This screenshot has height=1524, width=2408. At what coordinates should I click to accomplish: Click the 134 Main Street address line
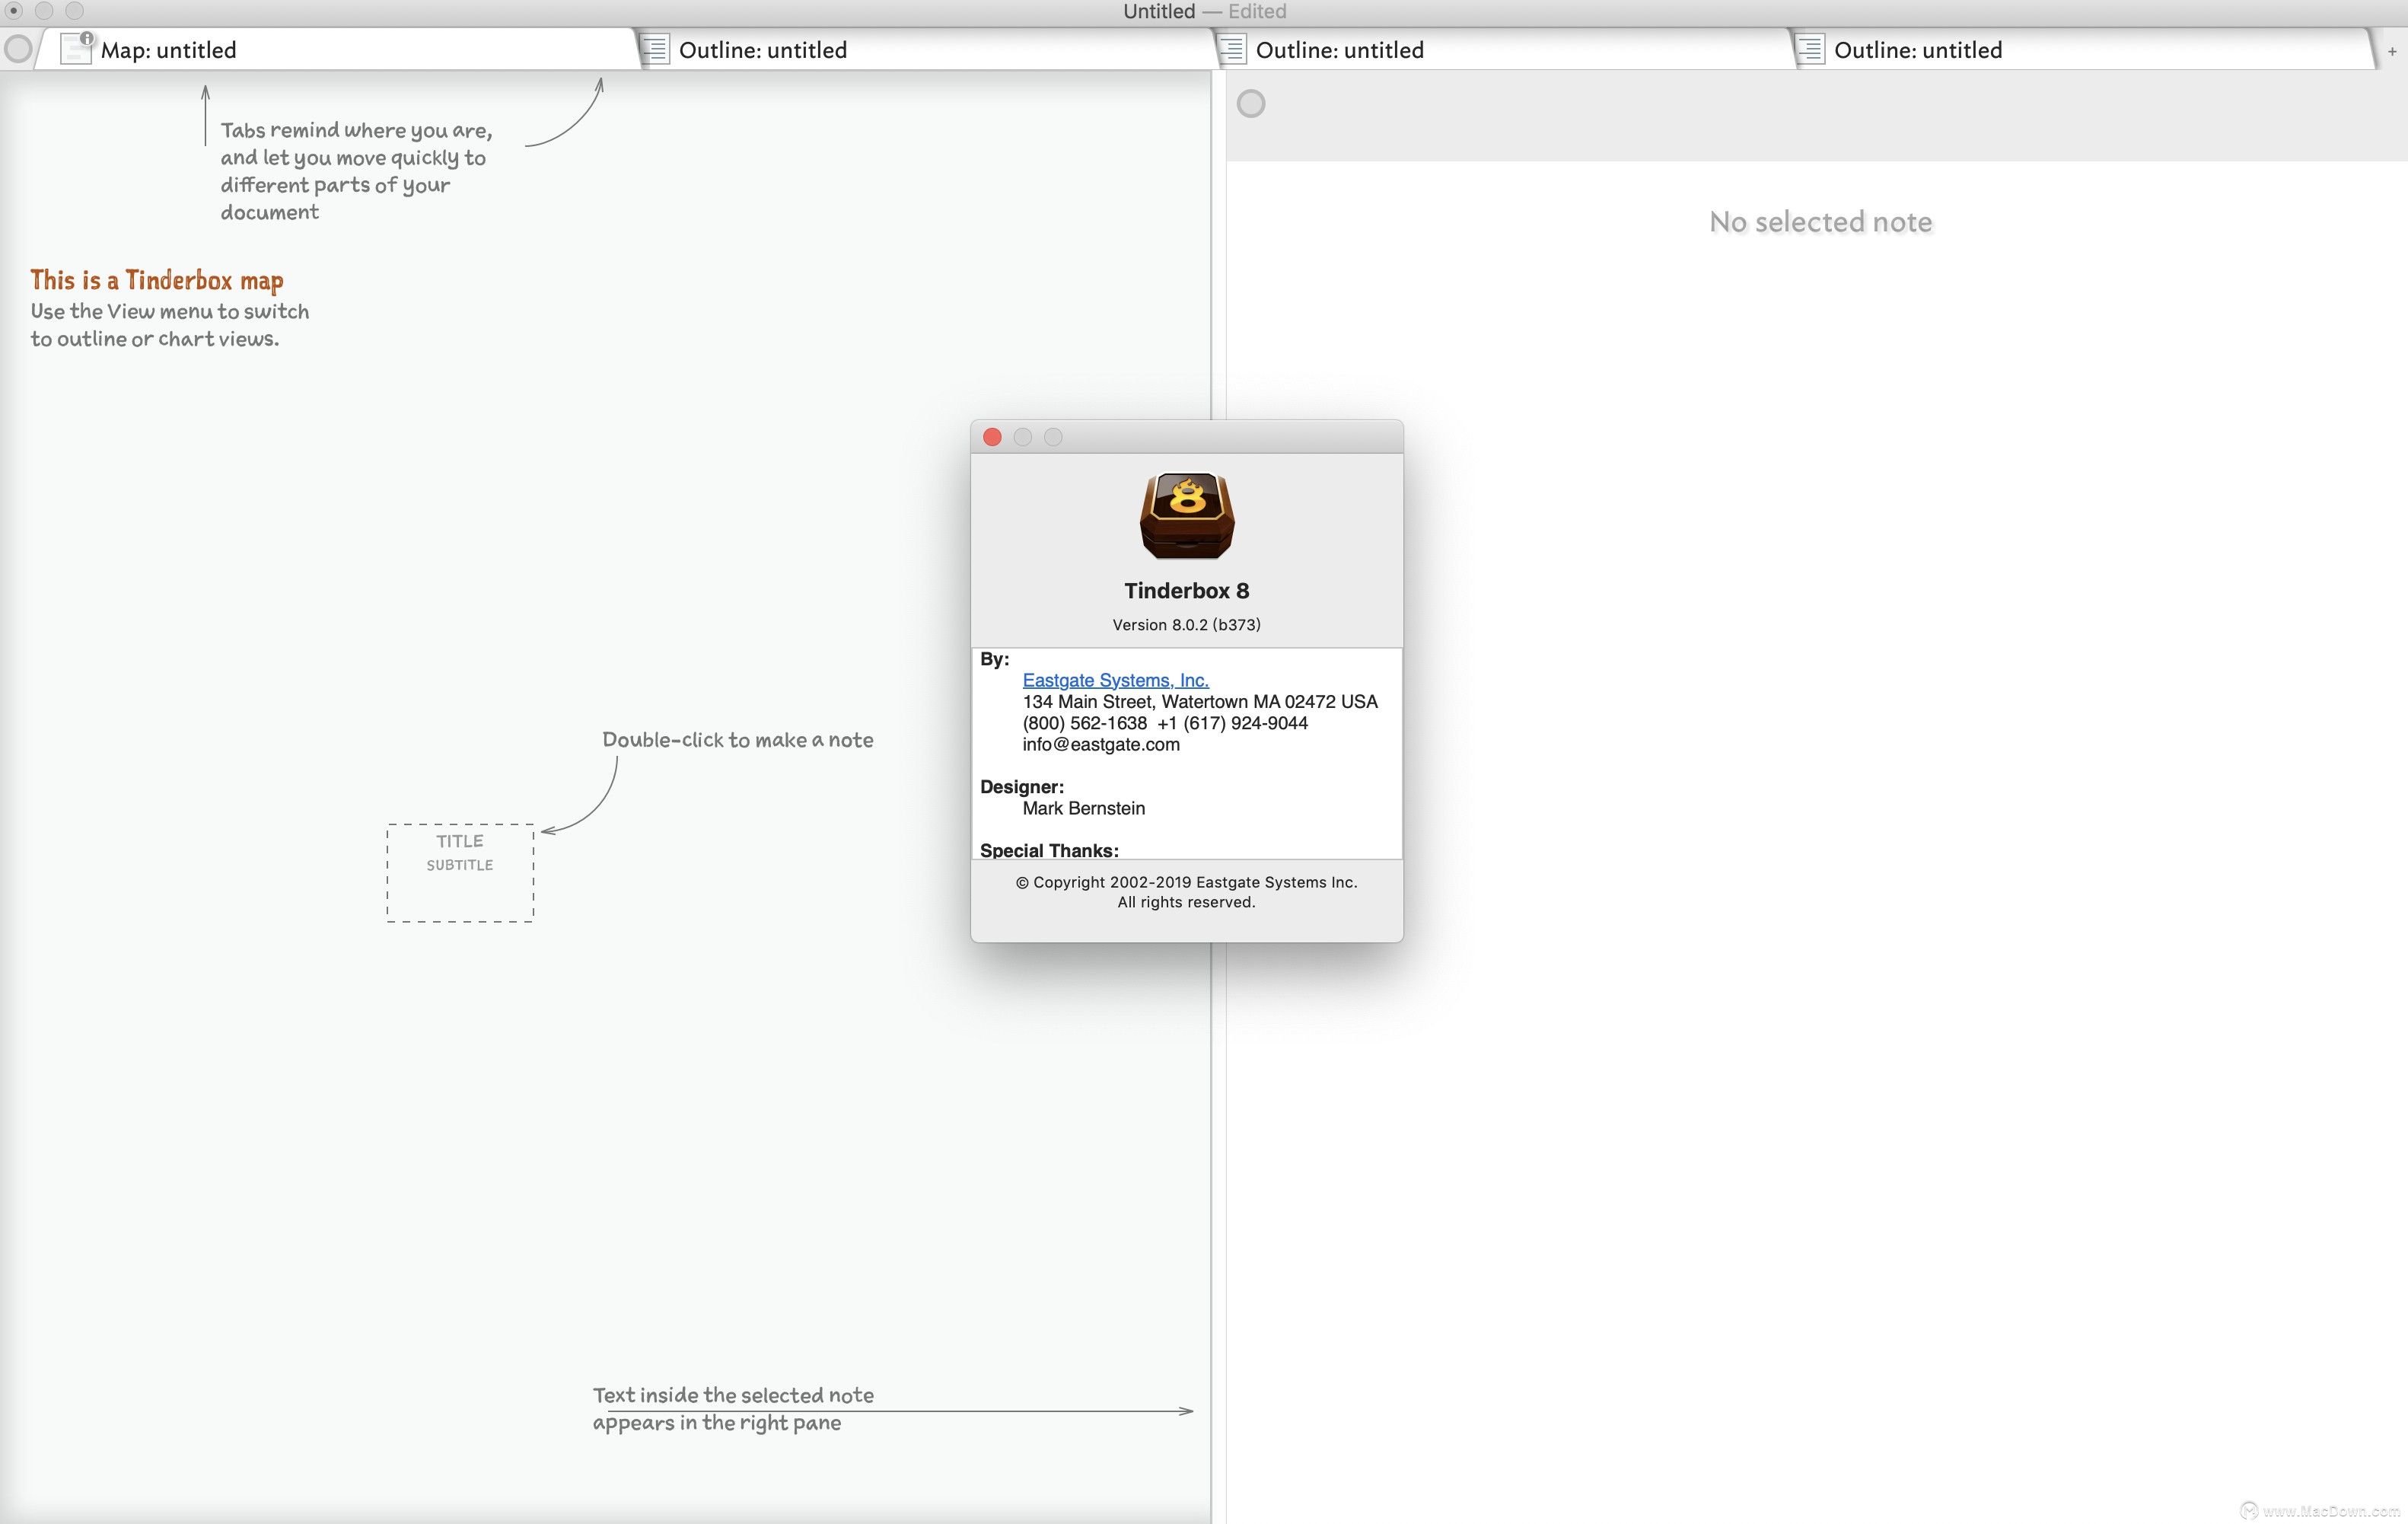pos(1200,702)
